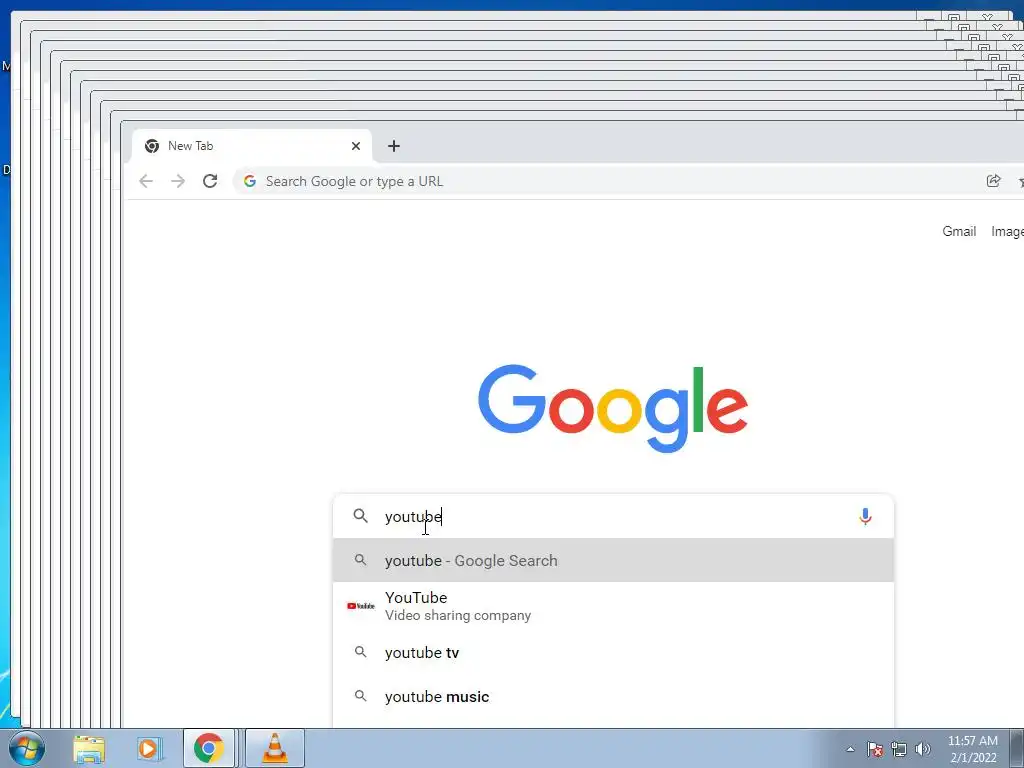Click the search box containing youtube
1024x768 pixels.
pyautogui.click(x=613, y=517)
